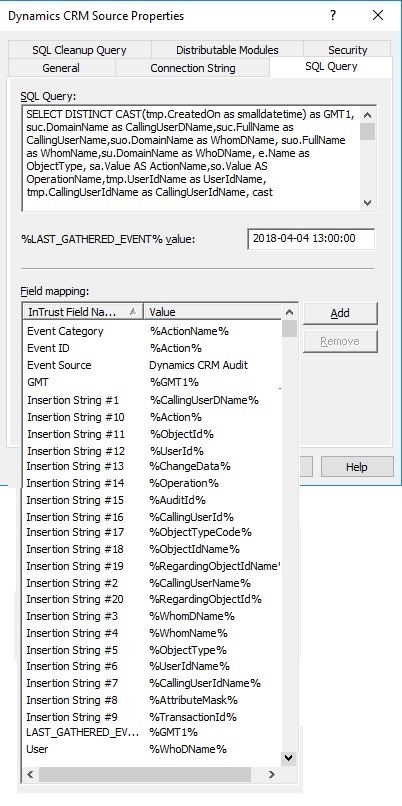Select the Insertion String #5 row
Viewport: 402px width, 806px height.
pyautogui.click(x=153, y=650)
